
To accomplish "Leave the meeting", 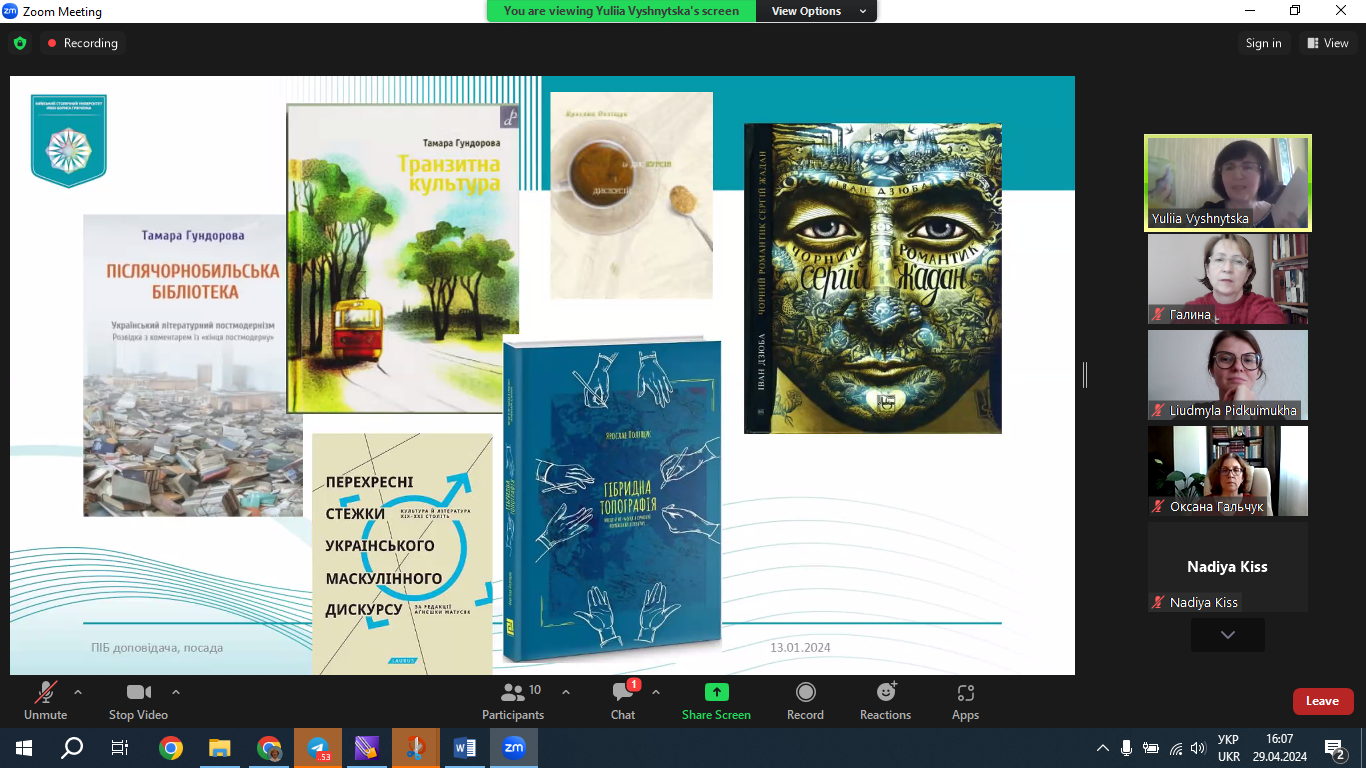I will [1322, 701].
